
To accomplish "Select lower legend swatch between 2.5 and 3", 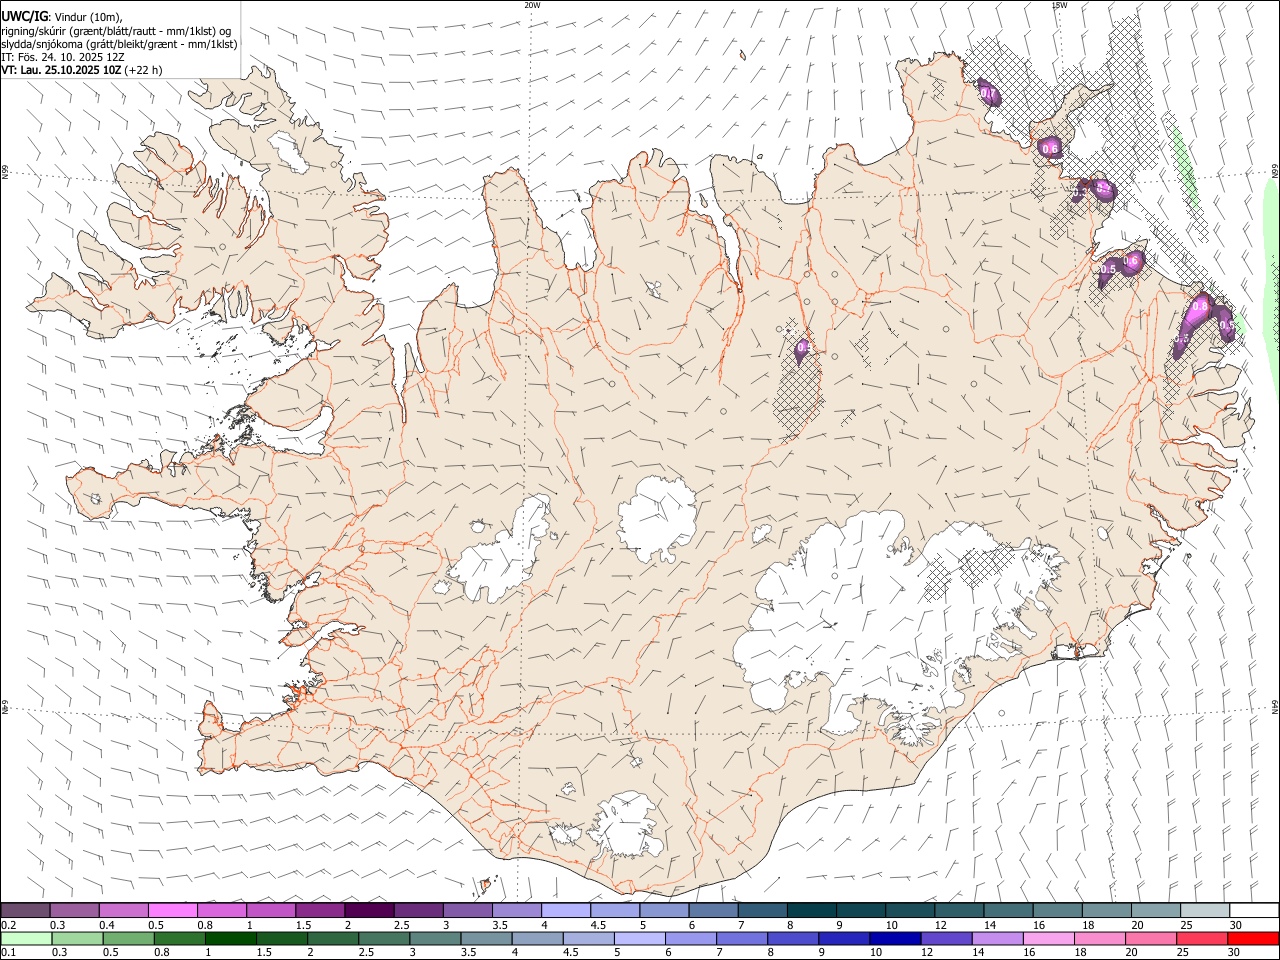I will 383,938.
